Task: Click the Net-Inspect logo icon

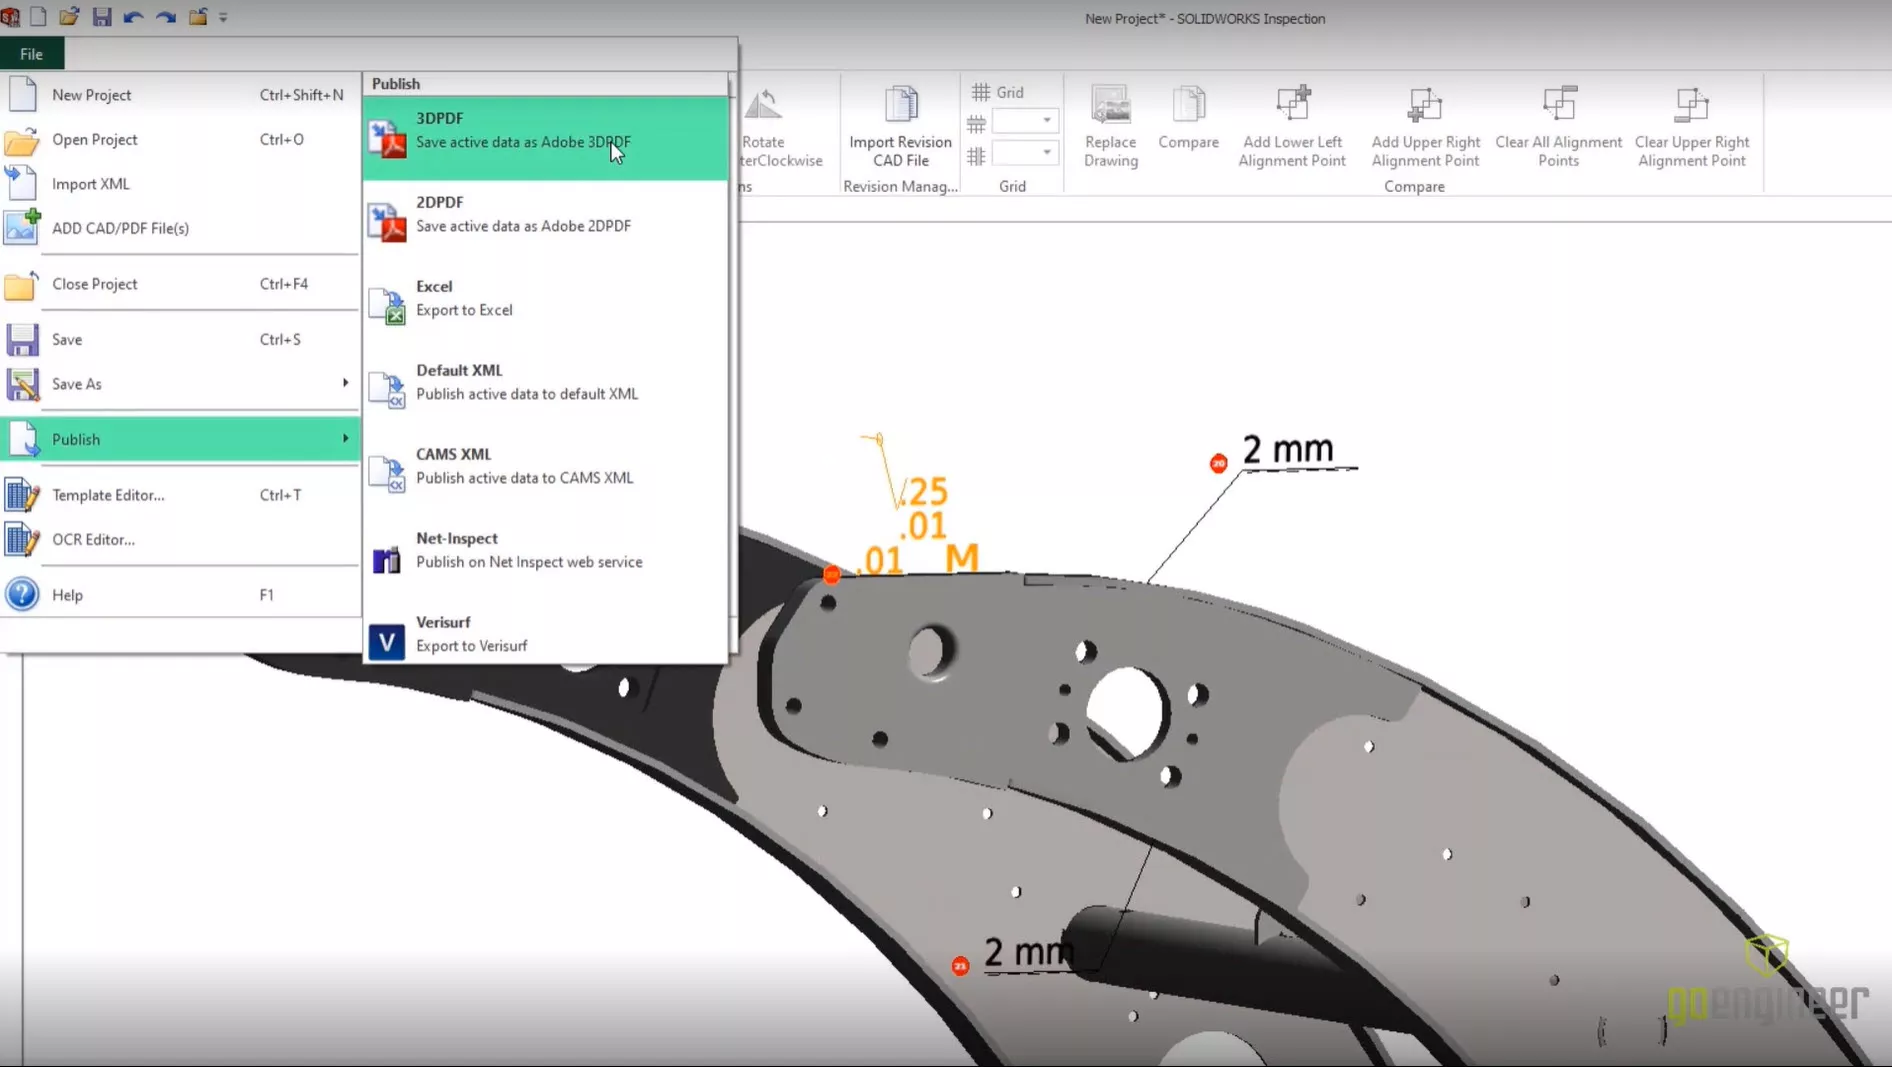Action: pos(386,558)
